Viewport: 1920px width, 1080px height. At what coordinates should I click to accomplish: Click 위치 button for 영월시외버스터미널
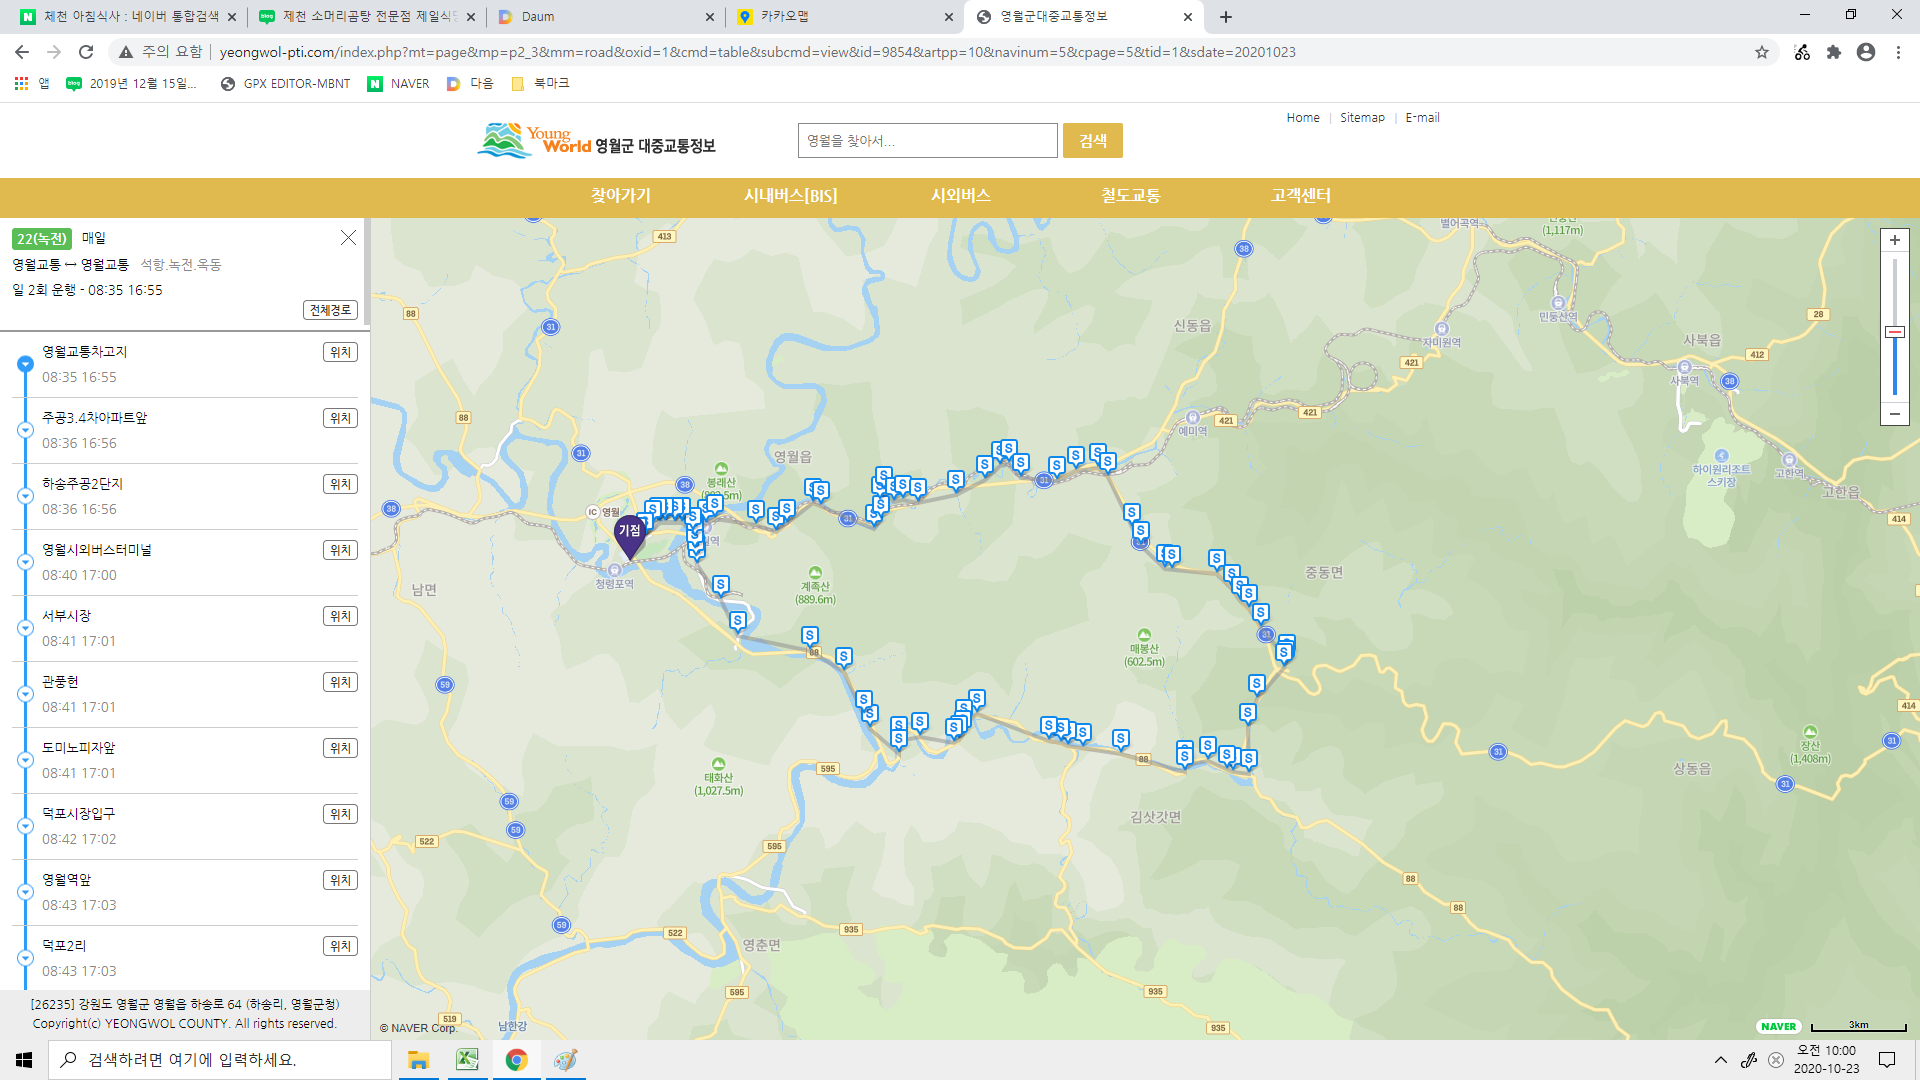(340, 550)
